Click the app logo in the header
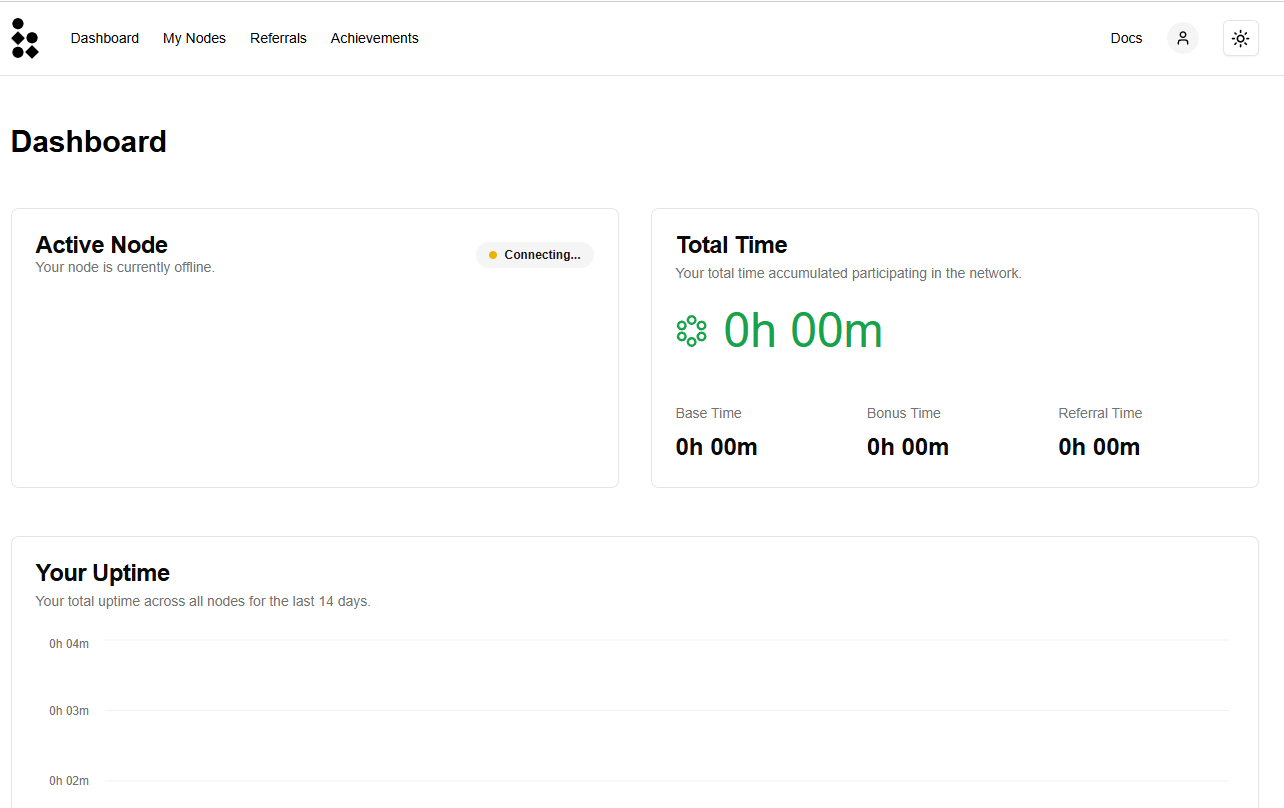Image resolution: width=1284 pixels, height=808 pixels. 25,38
